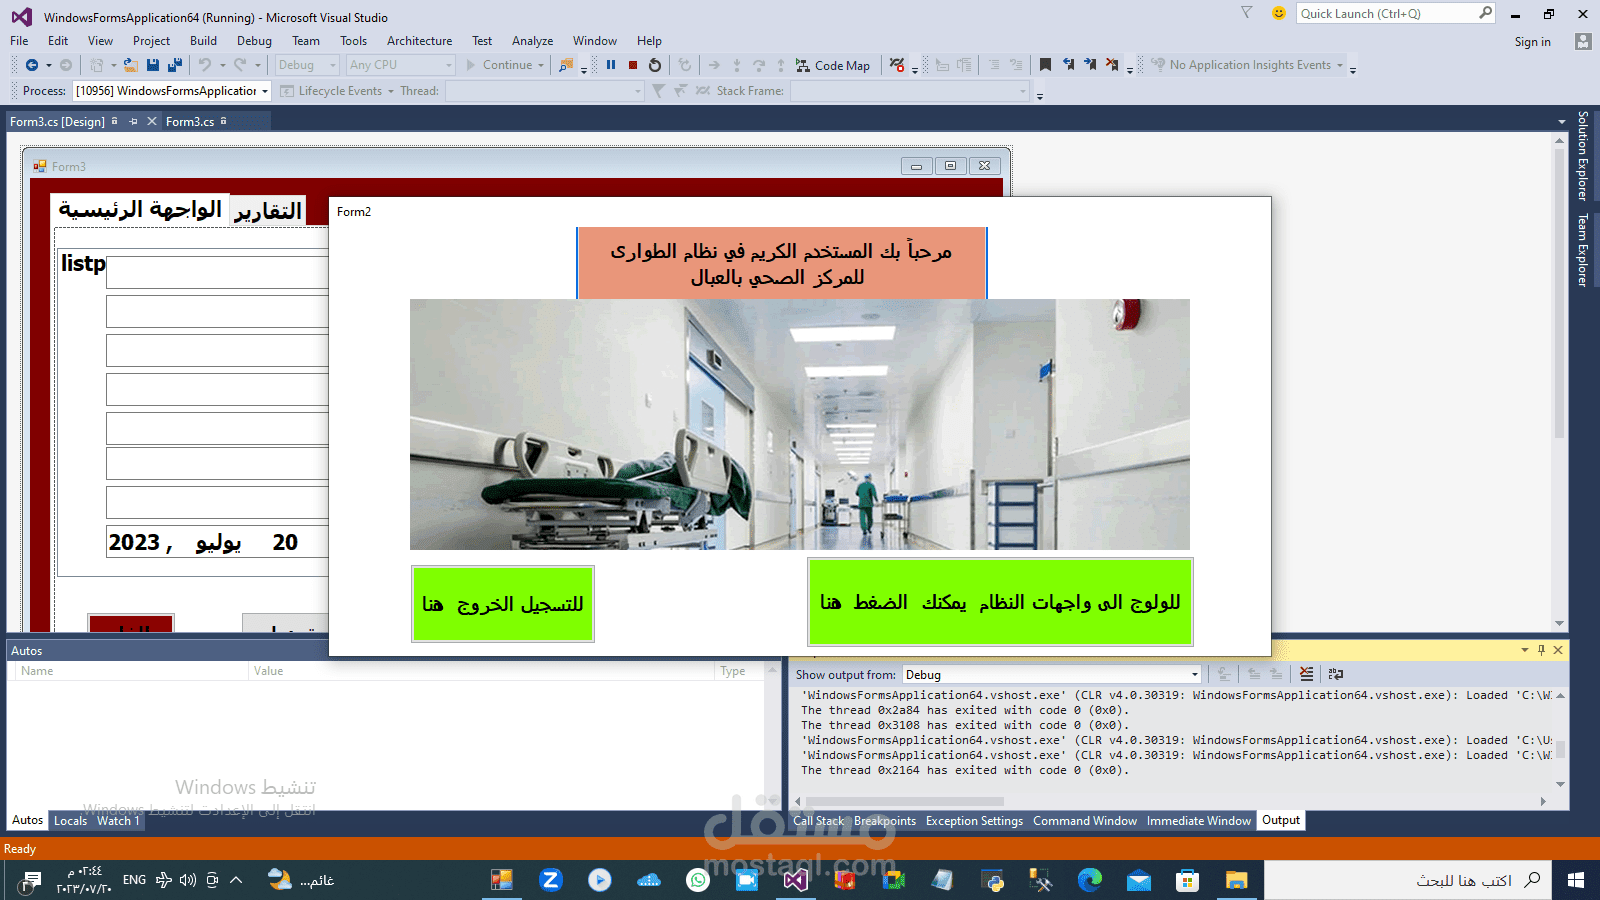Viewport: 1600px width, 900px height.
Task: Open Solution Explorer side panel
Action: [1583, 155]
